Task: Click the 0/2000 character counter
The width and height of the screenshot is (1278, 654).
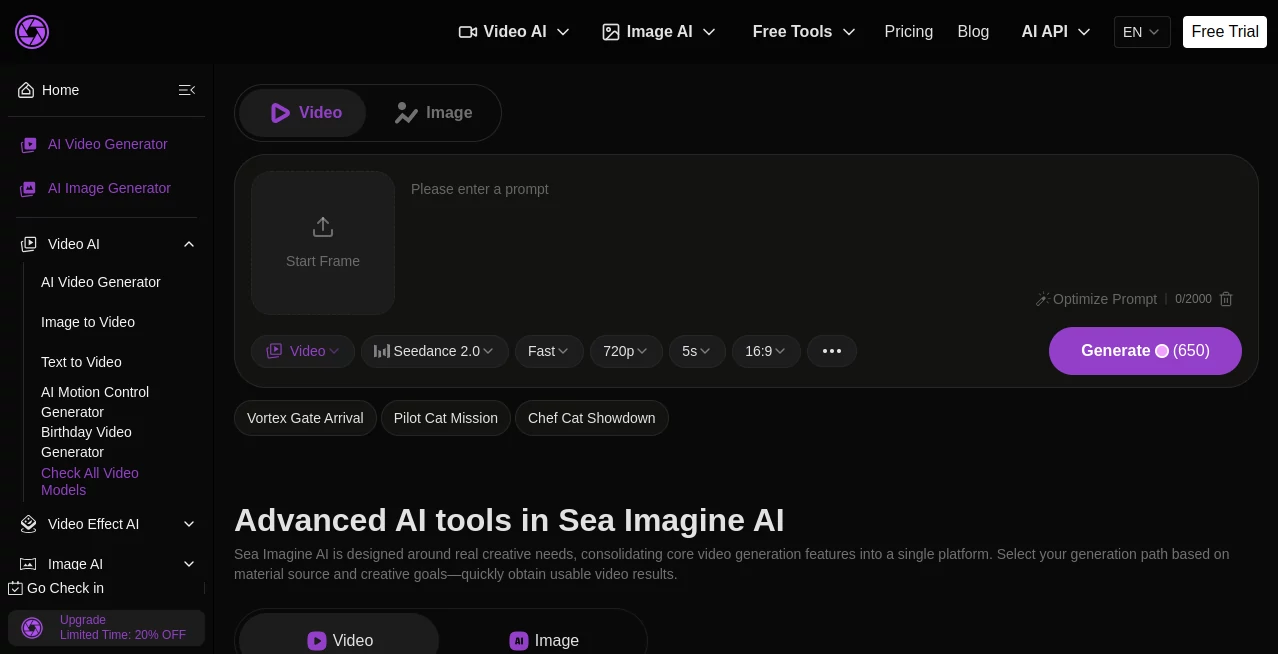Action: click(1193, 299)
